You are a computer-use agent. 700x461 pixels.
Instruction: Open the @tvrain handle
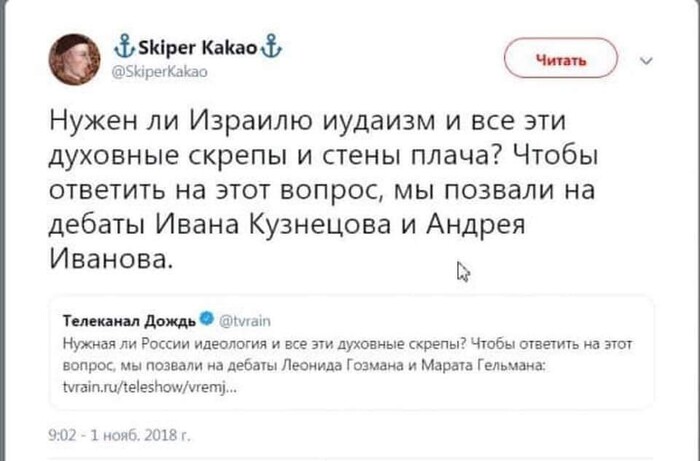246,321
